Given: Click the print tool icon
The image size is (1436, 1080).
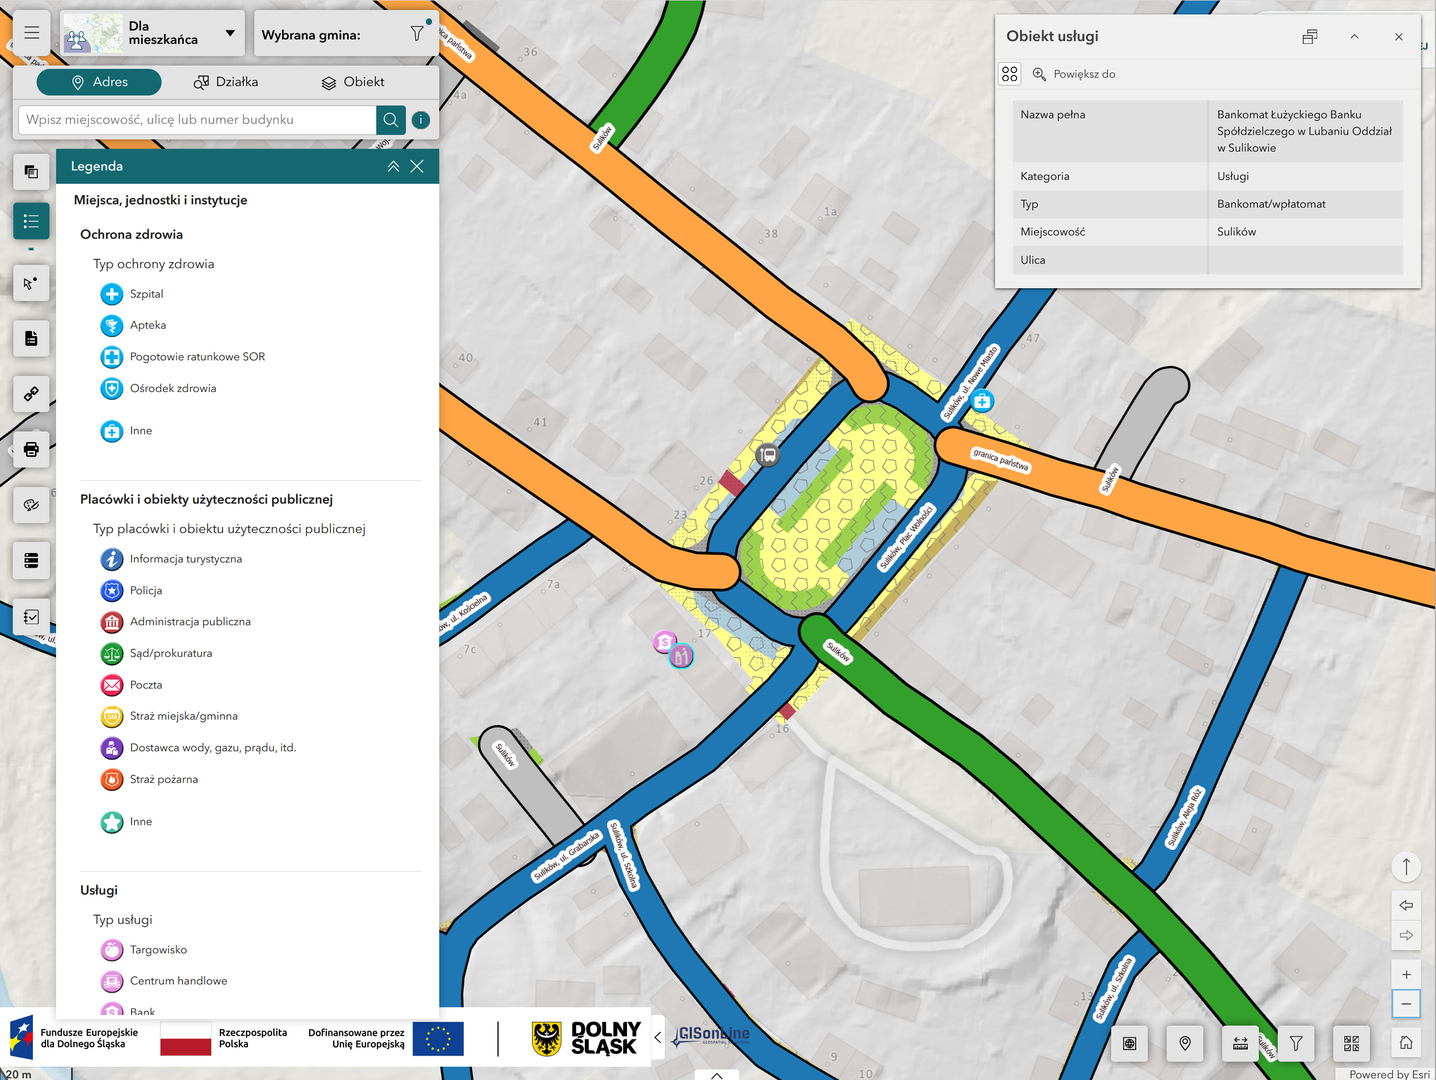Looking at the screenshot, I should click(x=31, y=449).
